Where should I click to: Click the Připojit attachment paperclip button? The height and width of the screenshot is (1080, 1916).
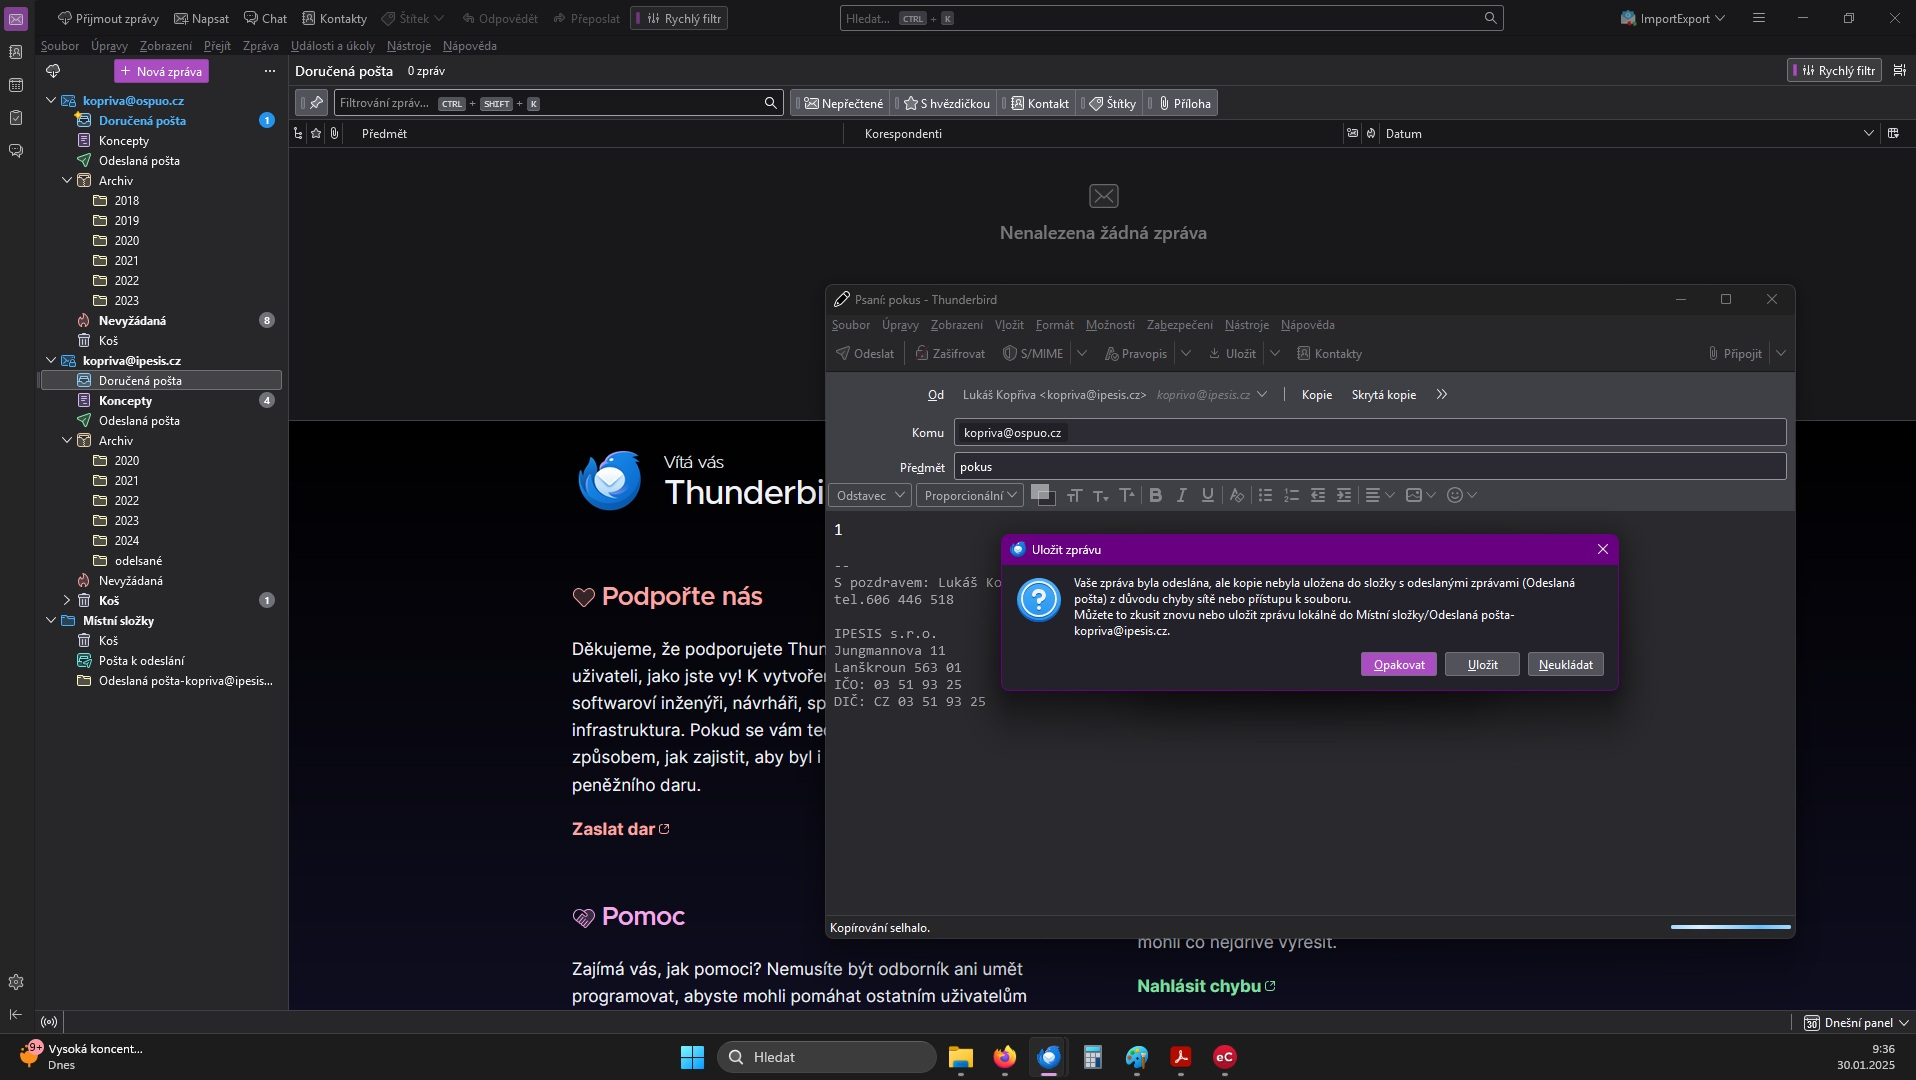[1735, 354]
